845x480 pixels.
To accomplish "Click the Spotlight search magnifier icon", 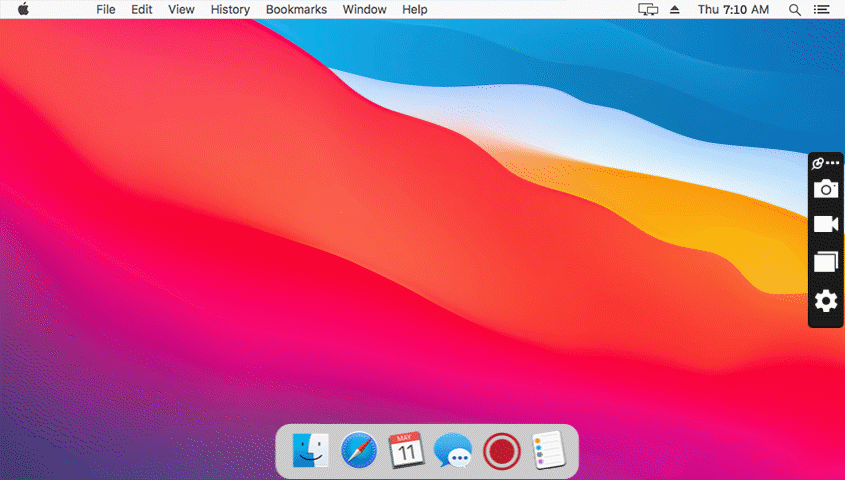I will (795, 9).
